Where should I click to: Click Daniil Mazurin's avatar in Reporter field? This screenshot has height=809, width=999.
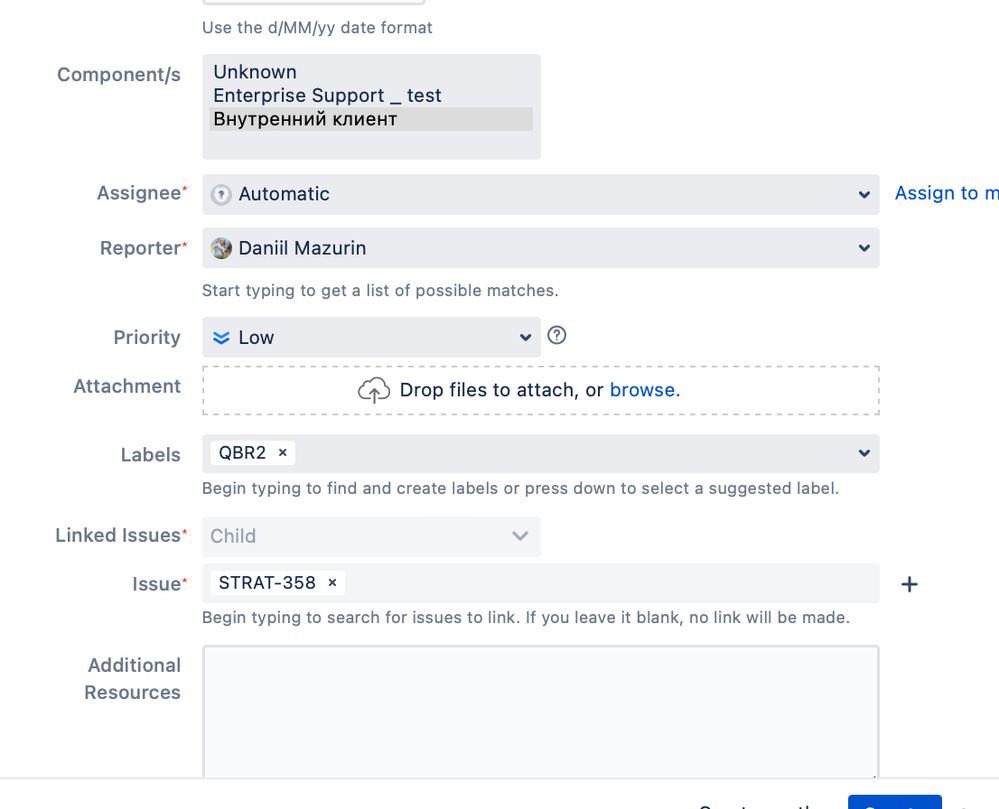(221, 248)
